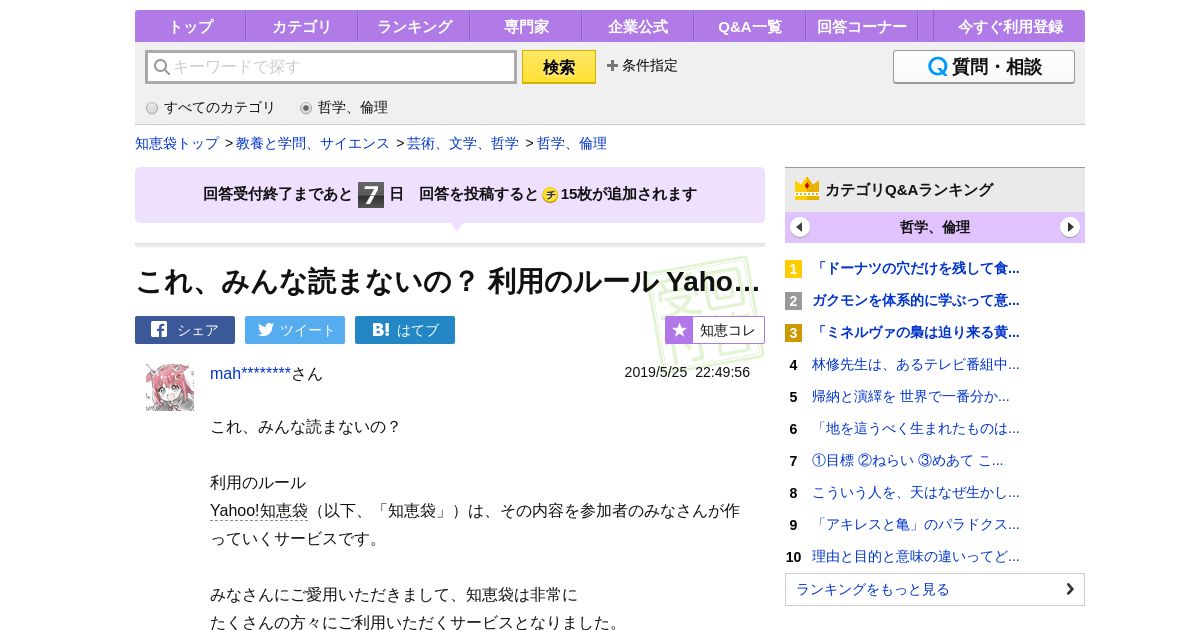Click post timestamp 2019/5/25 22:49:56
1200x630 pixels.
tap(687, 372)
